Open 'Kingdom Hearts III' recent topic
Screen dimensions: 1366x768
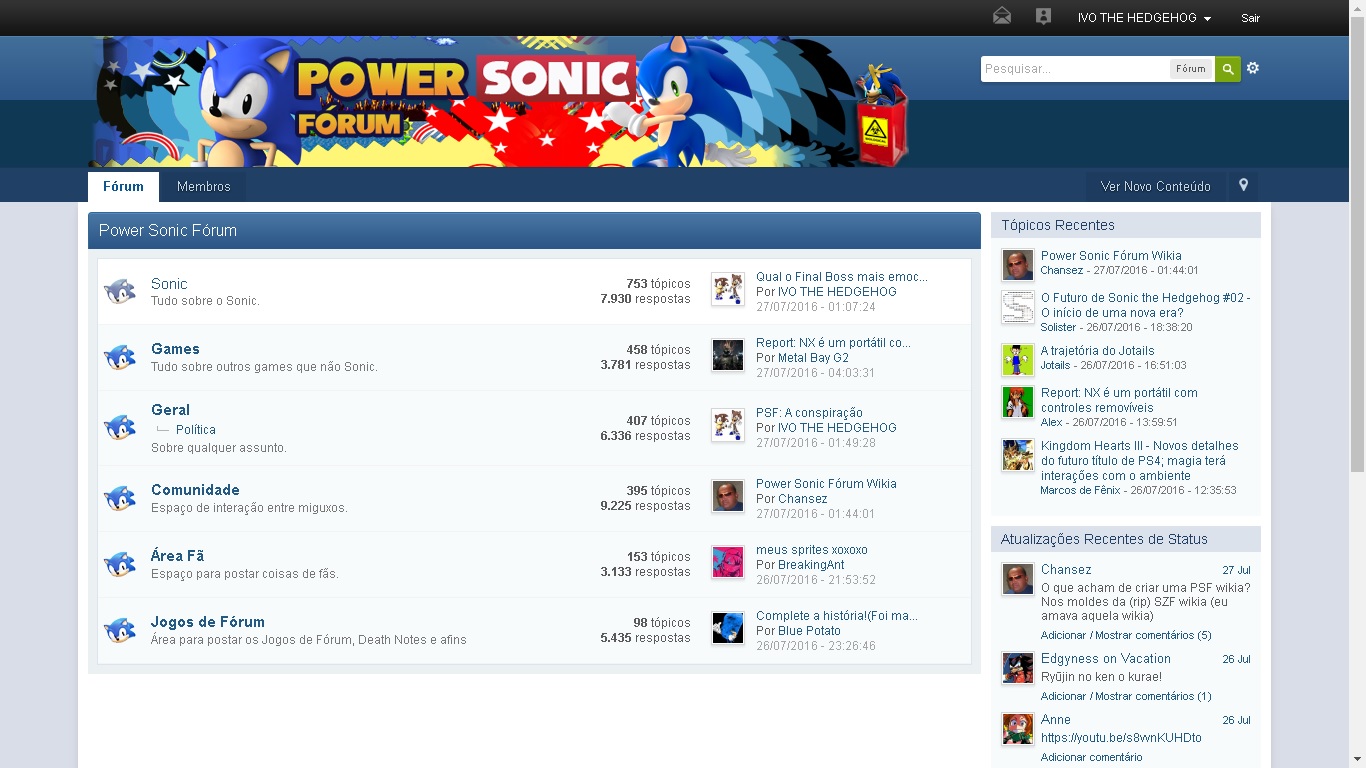pyautogui.click(x=1140, y=461)
